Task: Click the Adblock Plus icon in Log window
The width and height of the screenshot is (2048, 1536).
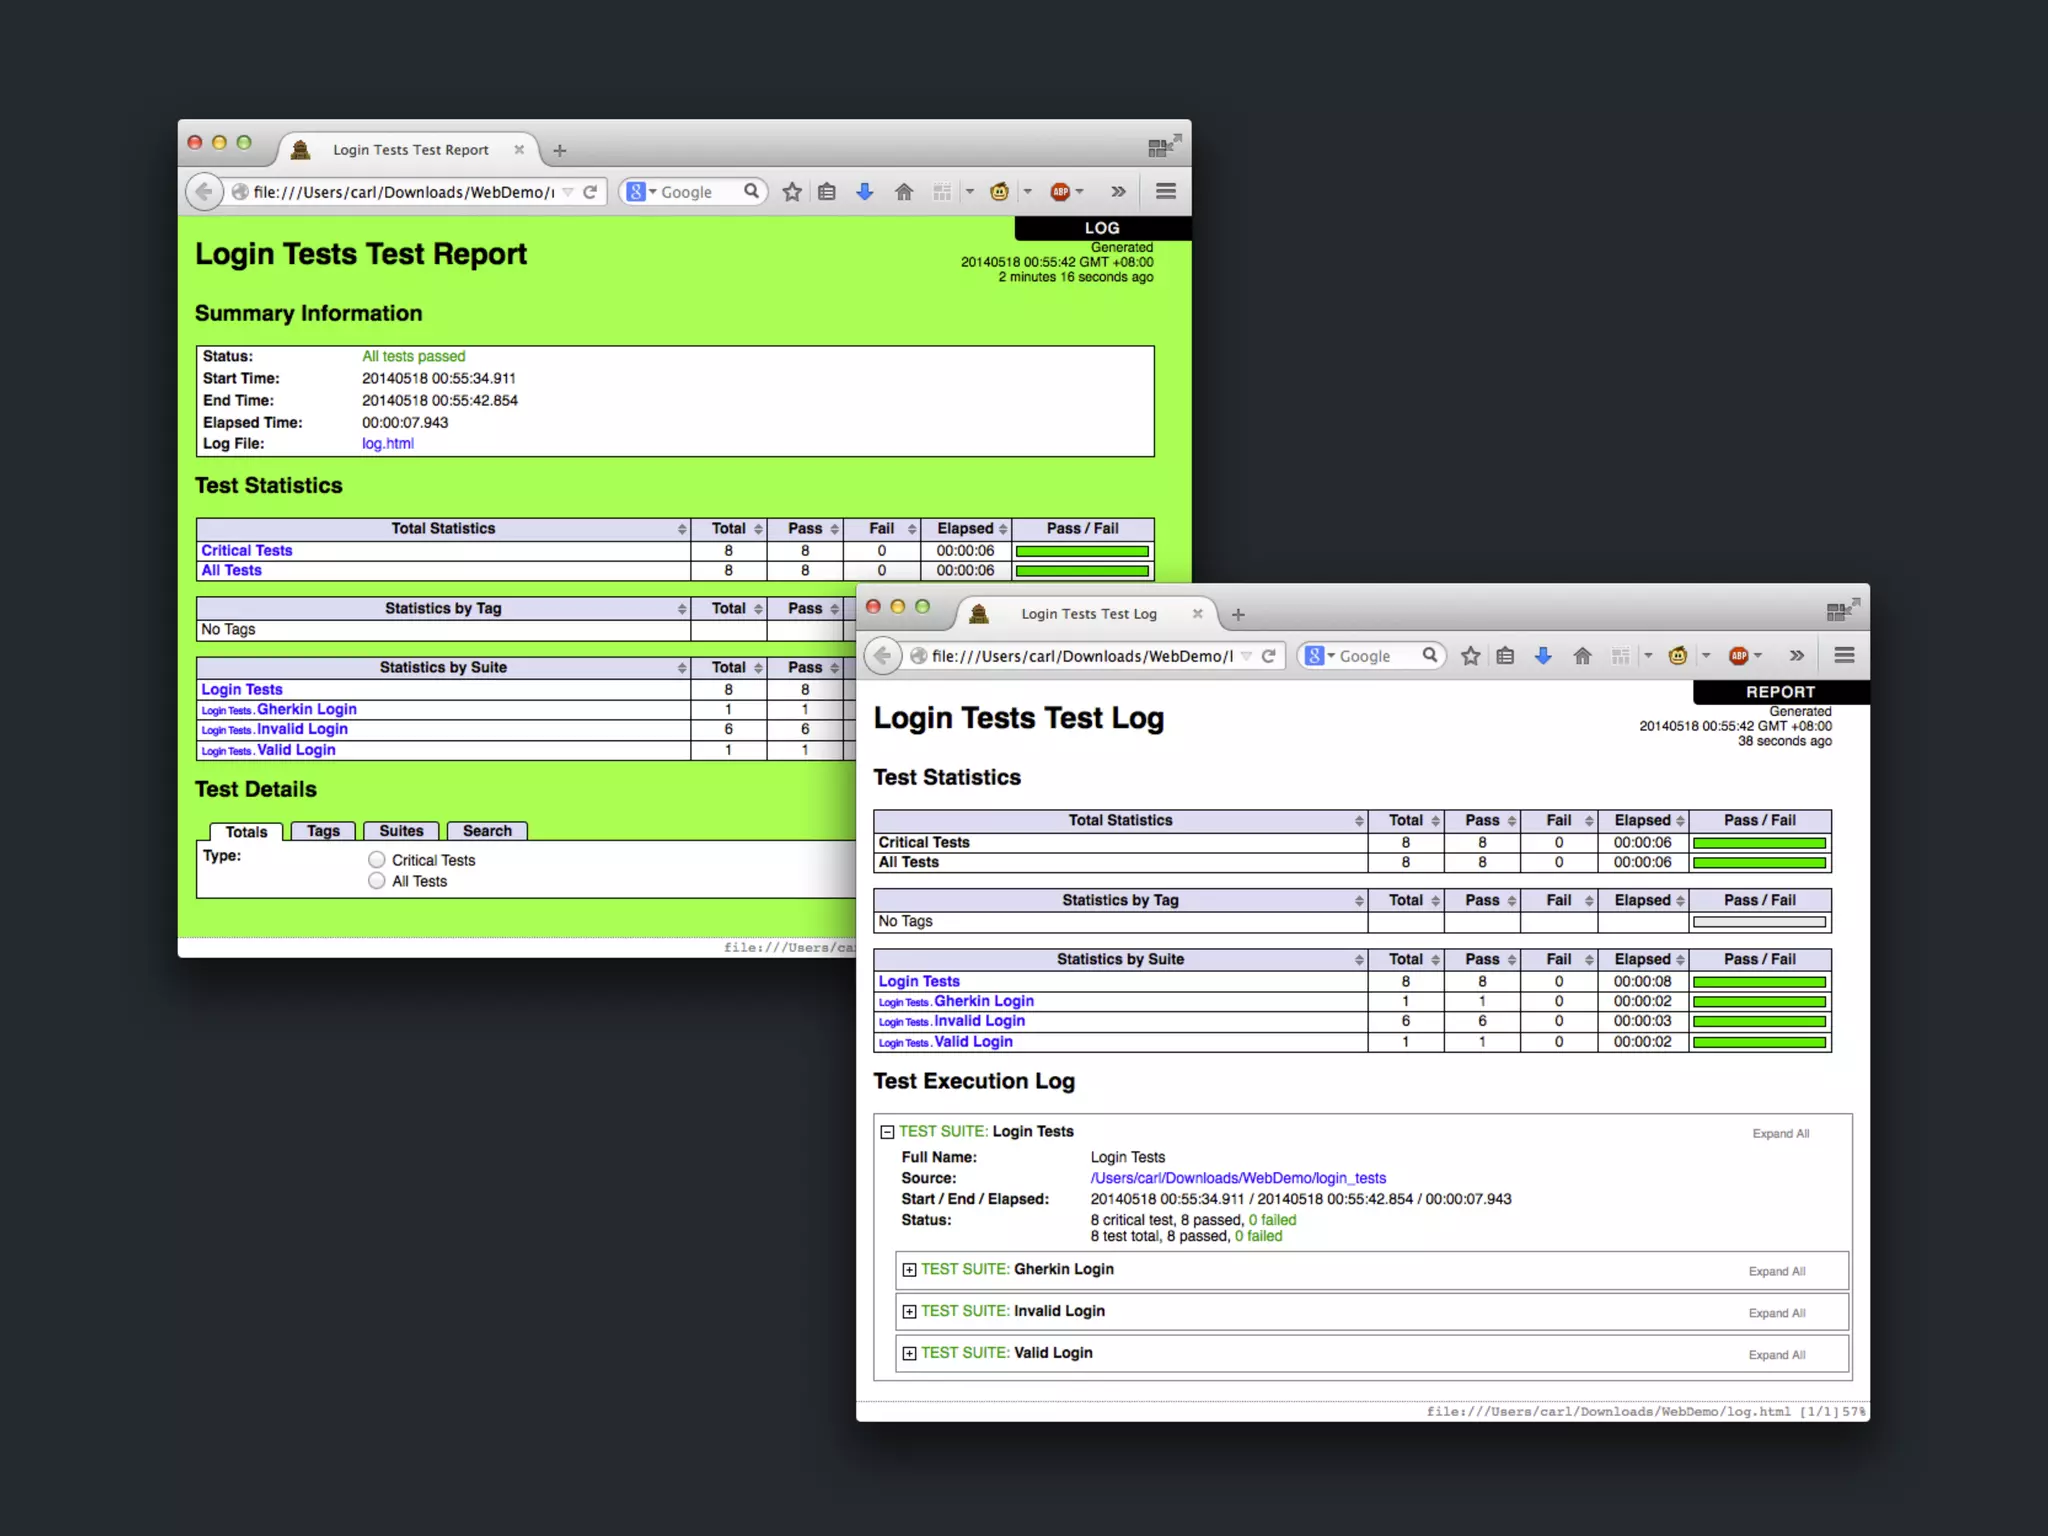Action: click(1739, 656)
